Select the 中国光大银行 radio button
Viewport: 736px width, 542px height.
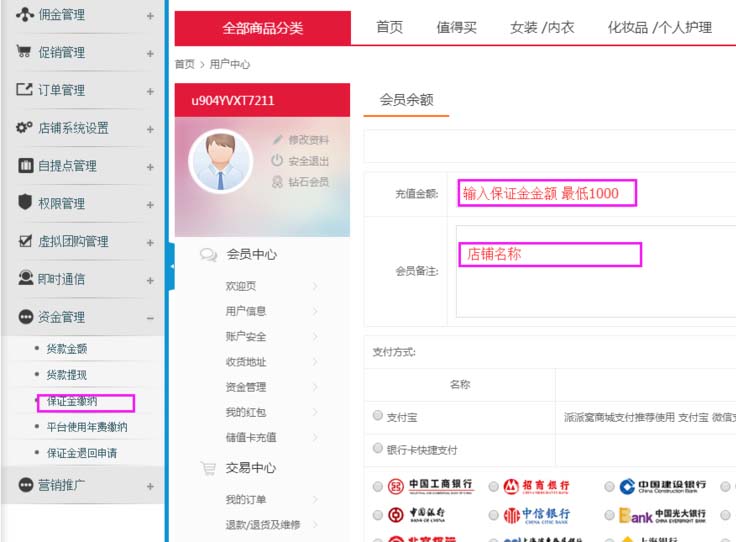[609, 515]
